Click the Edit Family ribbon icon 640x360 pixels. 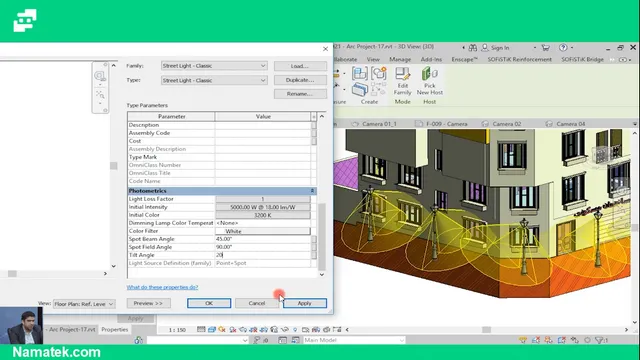click(x=402, y=81)
